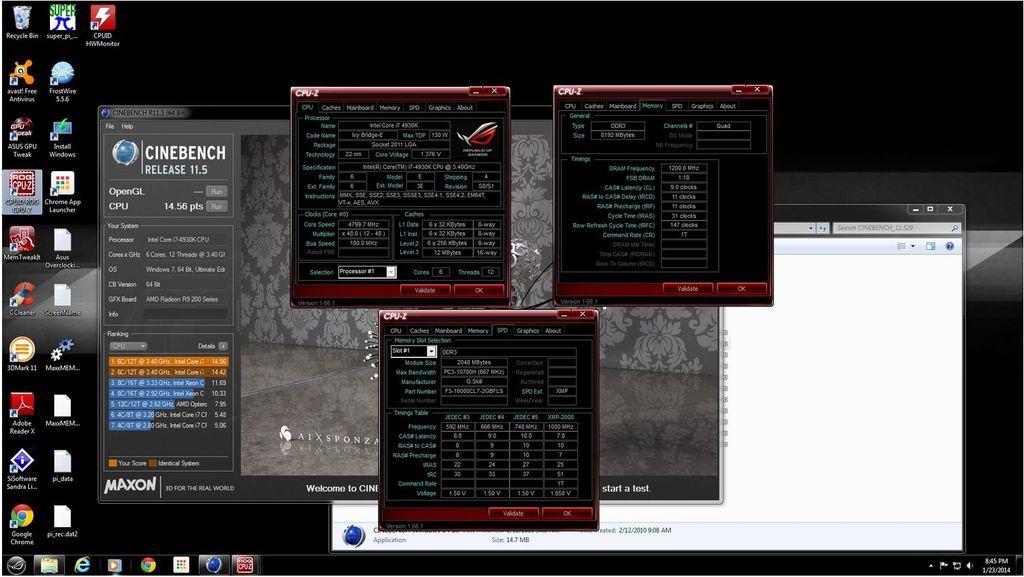Launch Google Chrome desktop icon
Viewport: 1024px width, 577px height.
[x=22, y=525]
